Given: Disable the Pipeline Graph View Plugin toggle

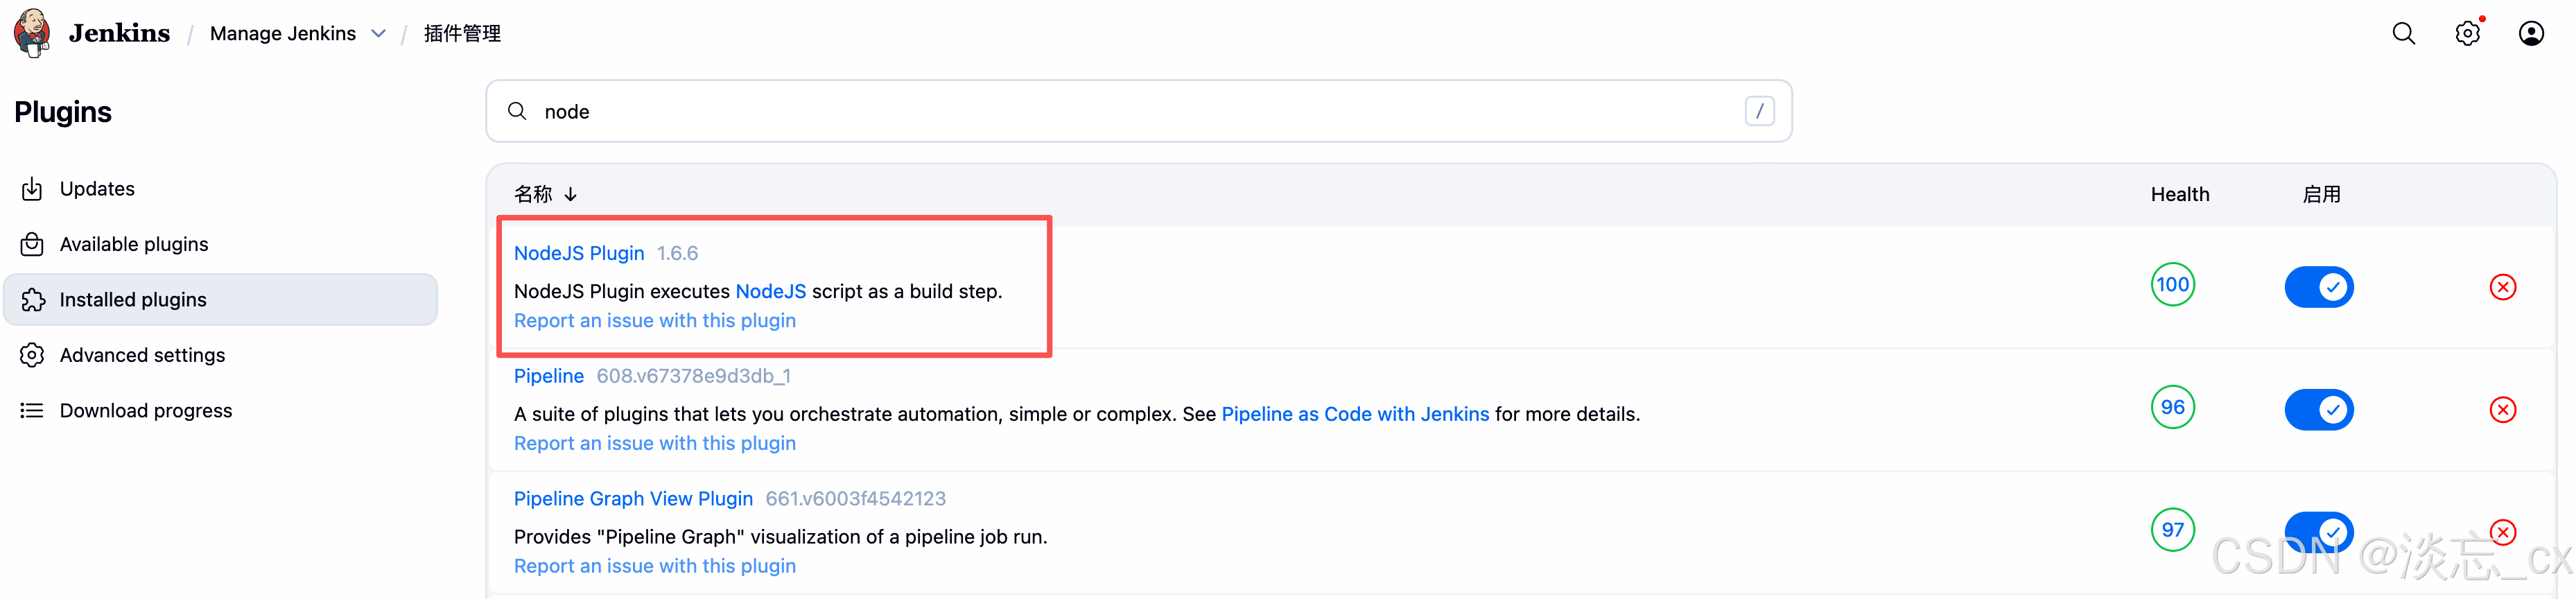Looking at the screenshot, I should (2319, 532).
